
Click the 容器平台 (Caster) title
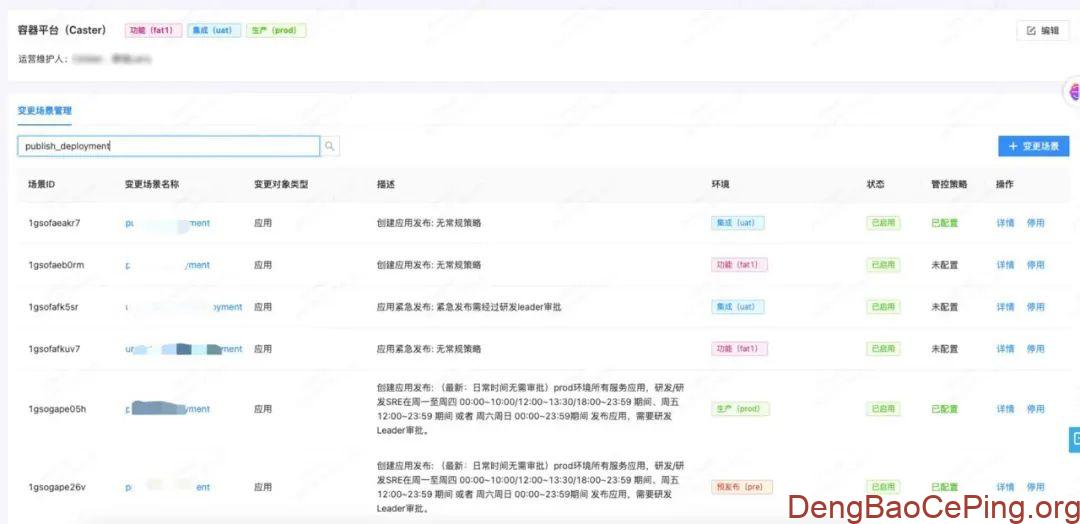coord(62,31)
